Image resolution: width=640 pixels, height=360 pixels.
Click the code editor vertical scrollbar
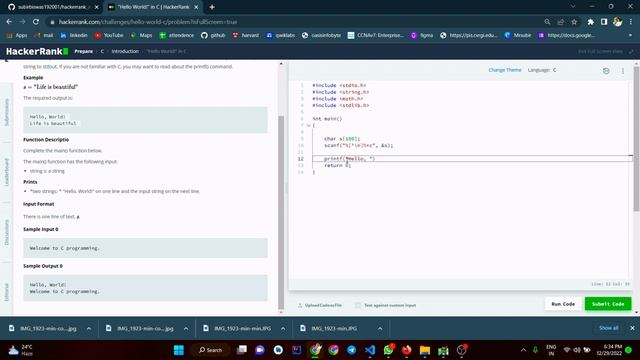pos(636,139)
